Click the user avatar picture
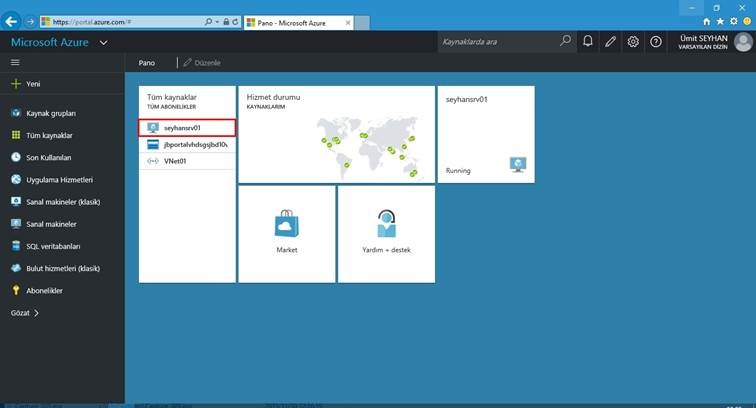The image size is (756, 408). [x=743, y=42]
